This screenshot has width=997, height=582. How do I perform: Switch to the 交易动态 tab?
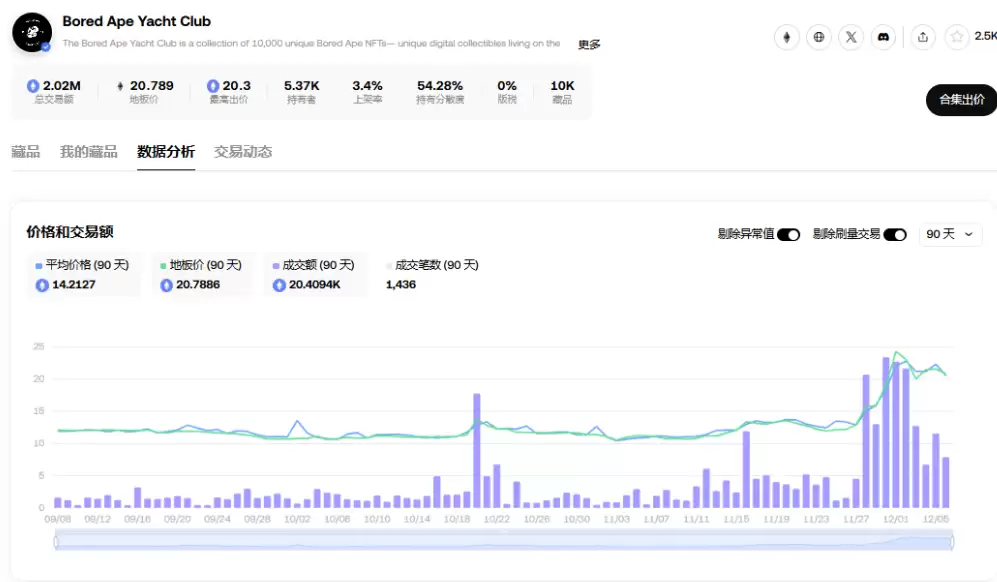coord(244,152)
